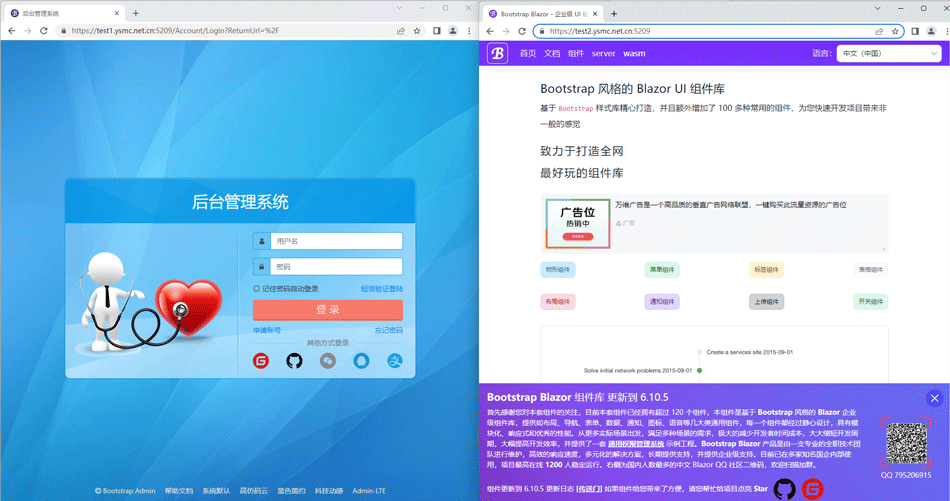Reload the left browser window page
Screen dimensions: 950x501
pos(44,30)
